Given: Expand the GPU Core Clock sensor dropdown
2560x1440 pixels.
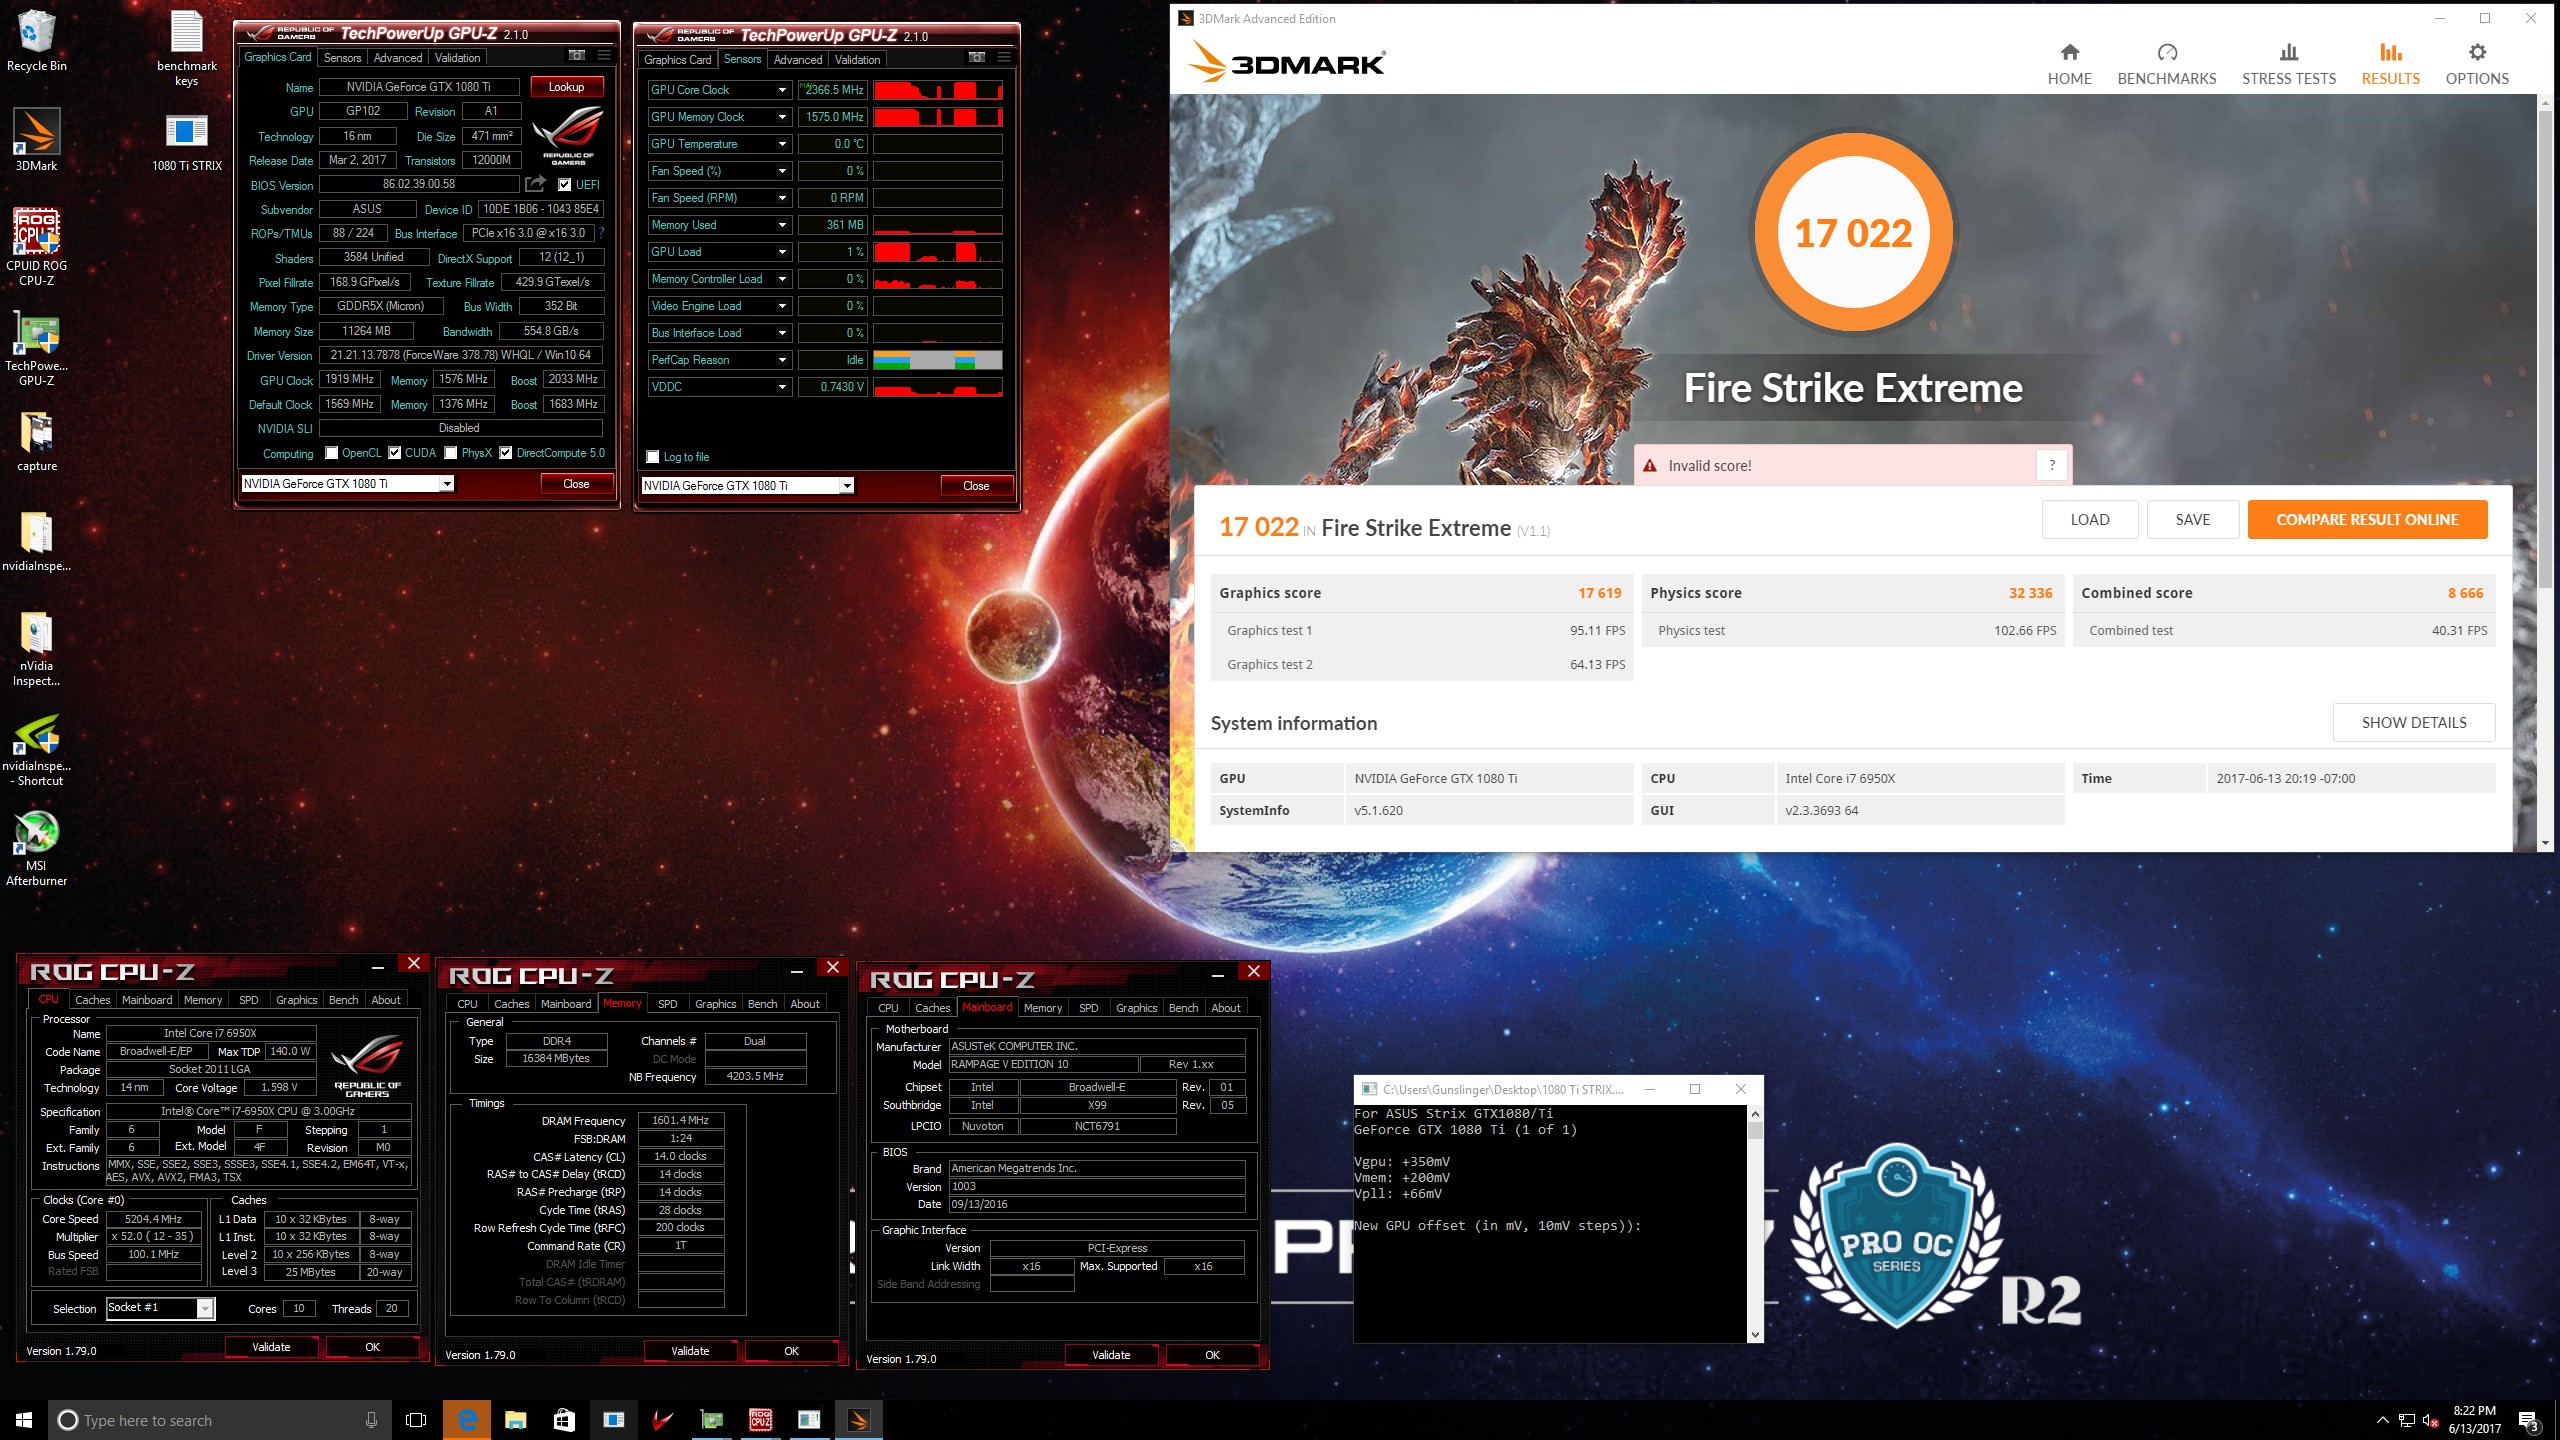Looking at the screenshot, I should (x=783, y=90).
